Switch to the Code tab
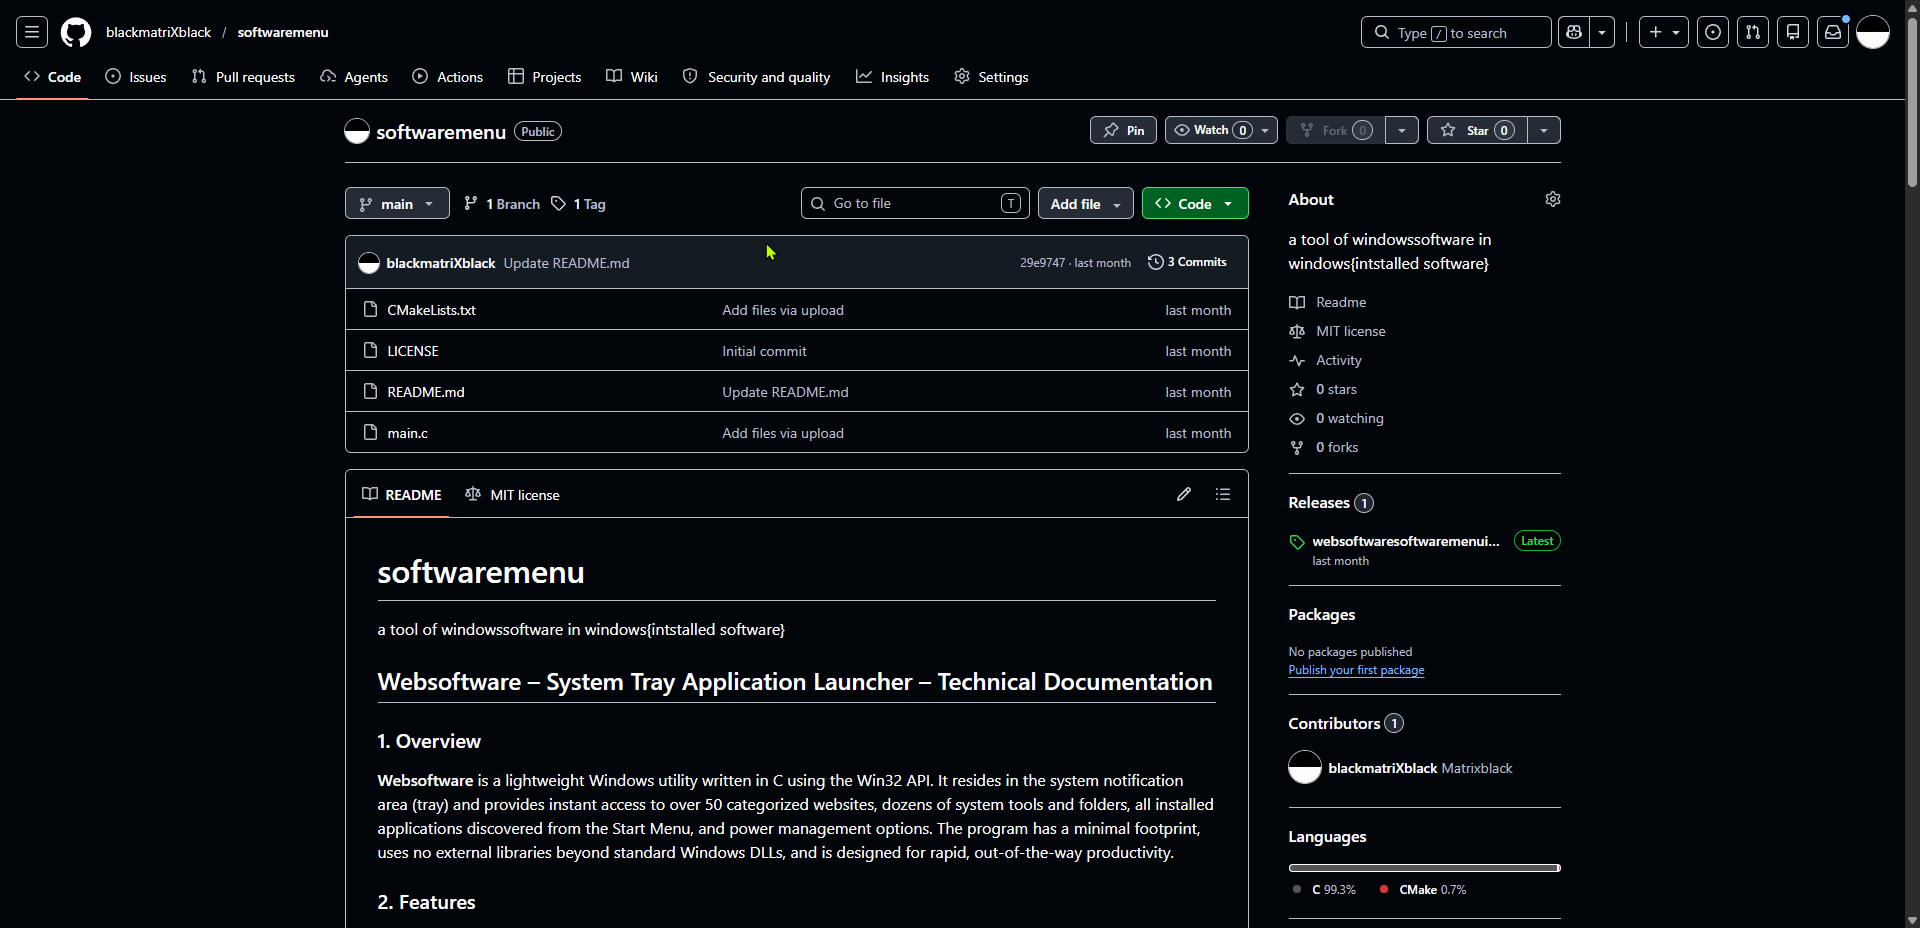 (53, 77)
